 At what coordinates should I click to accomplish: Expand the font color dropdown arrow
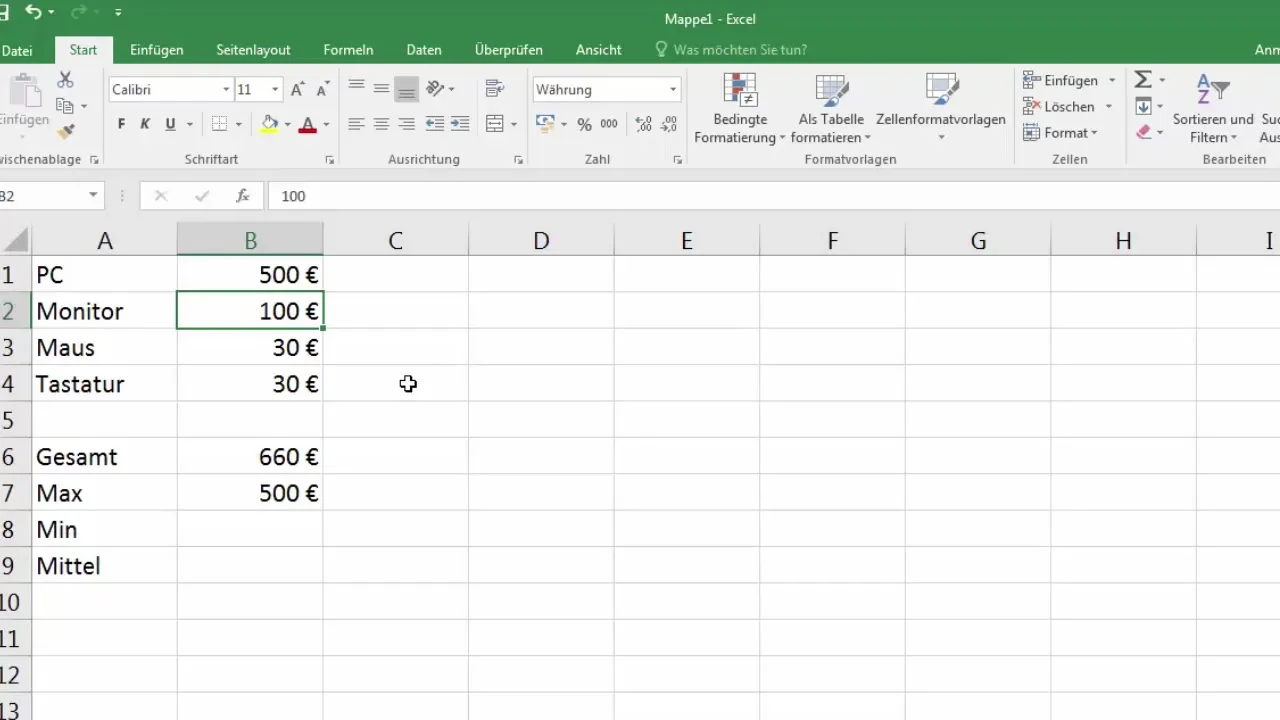pyautogui.click(x=326, y=125)
